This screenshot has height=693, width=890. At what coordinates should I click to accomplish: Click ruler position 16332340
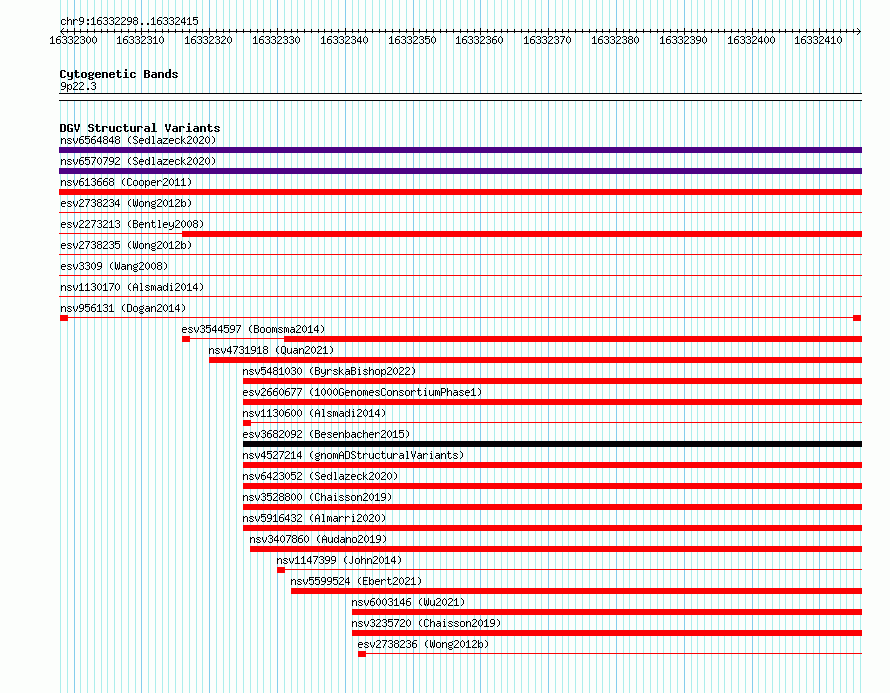point(345,40)
